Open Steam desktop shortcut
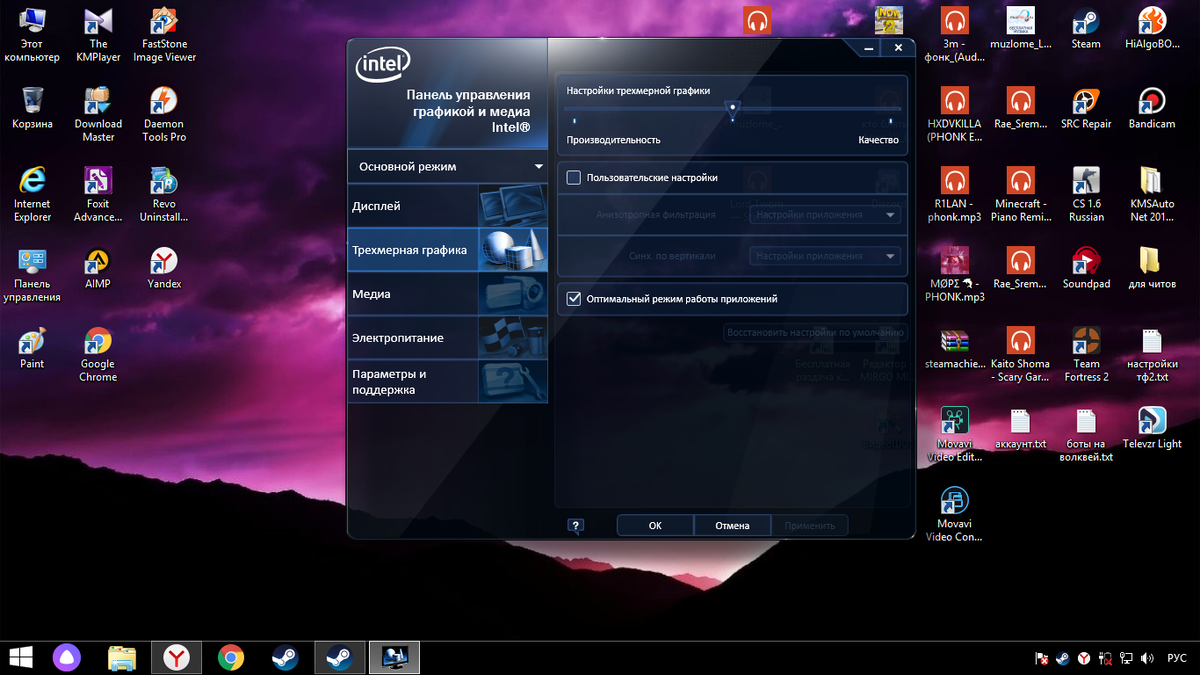 (x=1086, y=28)
